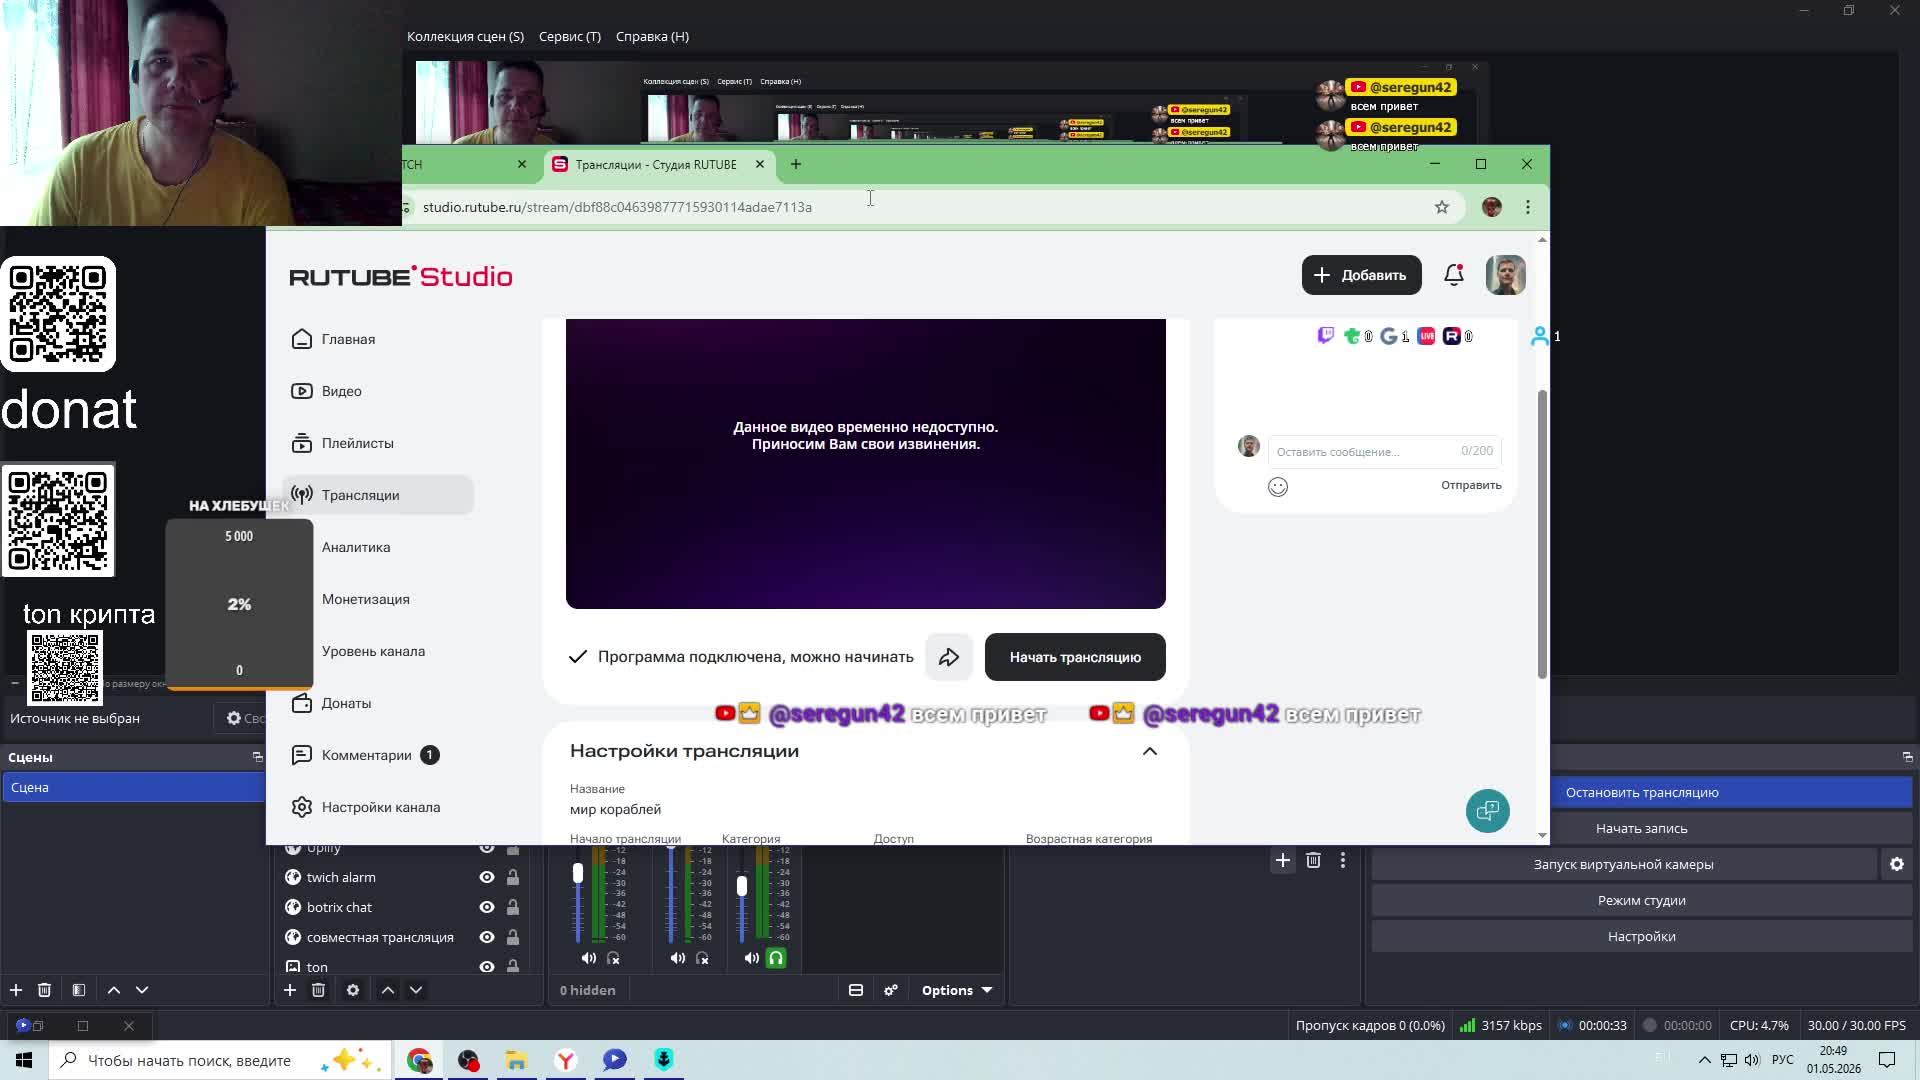Open the Сервис (T) menu
1920x1080 pixels.
tap(570, 36)
